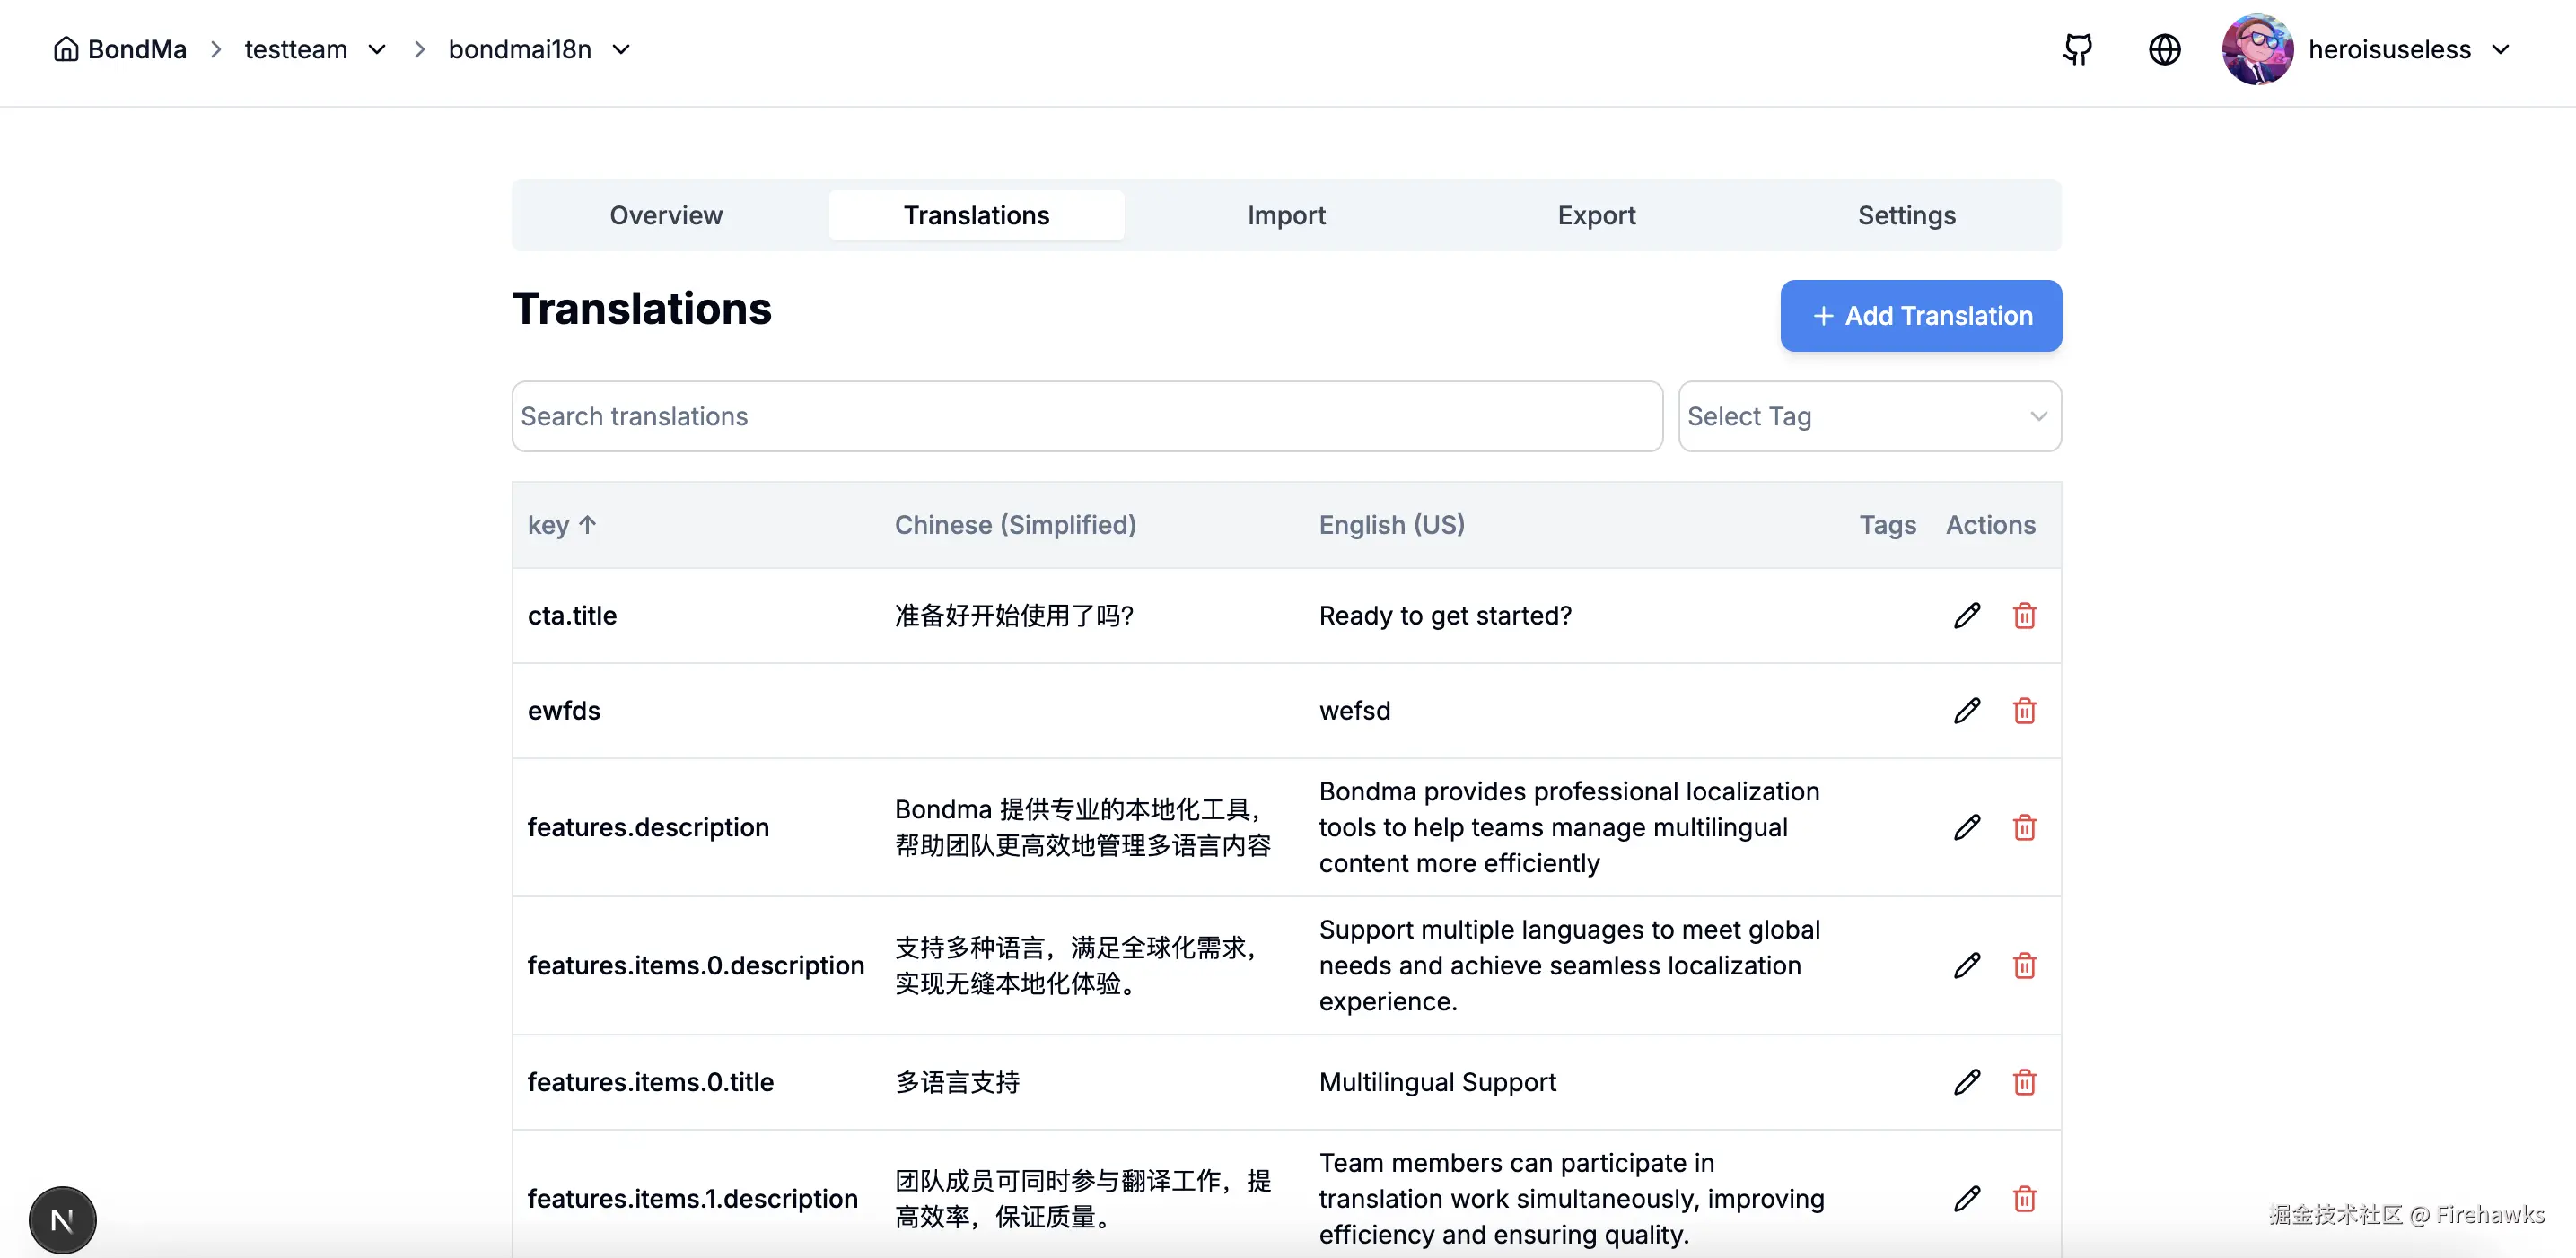Viewport: 2576px width, 1258px height.
Task: Expand the bondmai18n project dropdown
Action: tap(621, 49)
